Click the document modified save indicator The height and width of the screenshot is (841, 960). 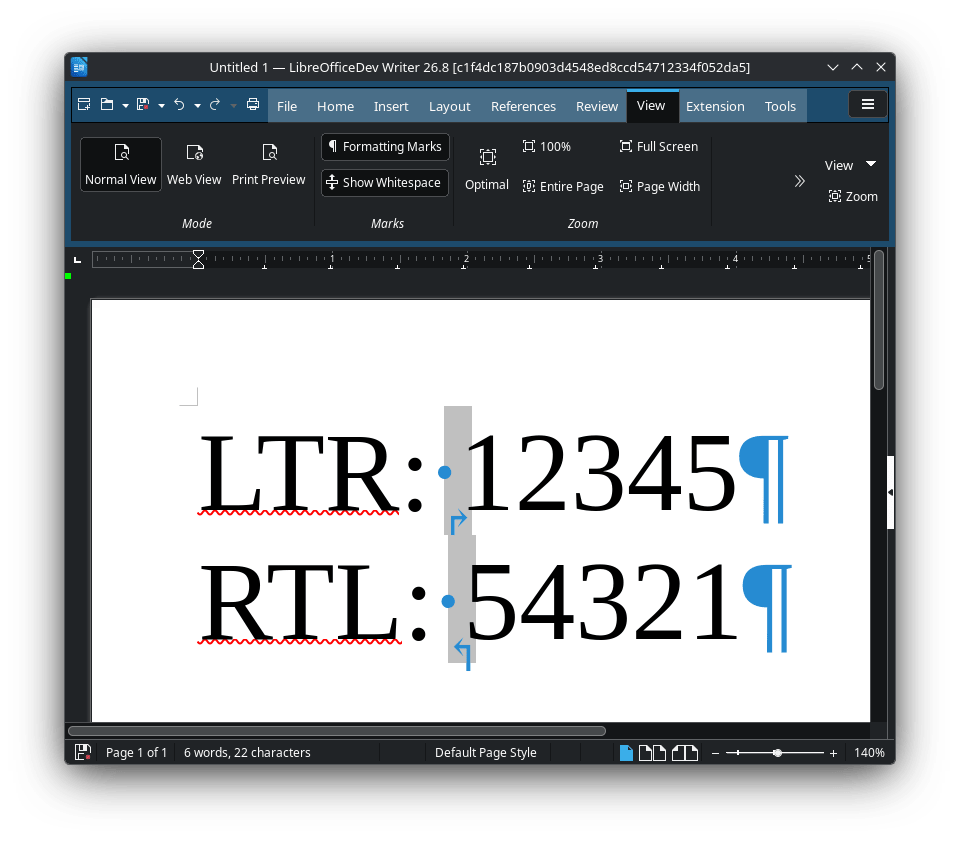coord(83,752)
